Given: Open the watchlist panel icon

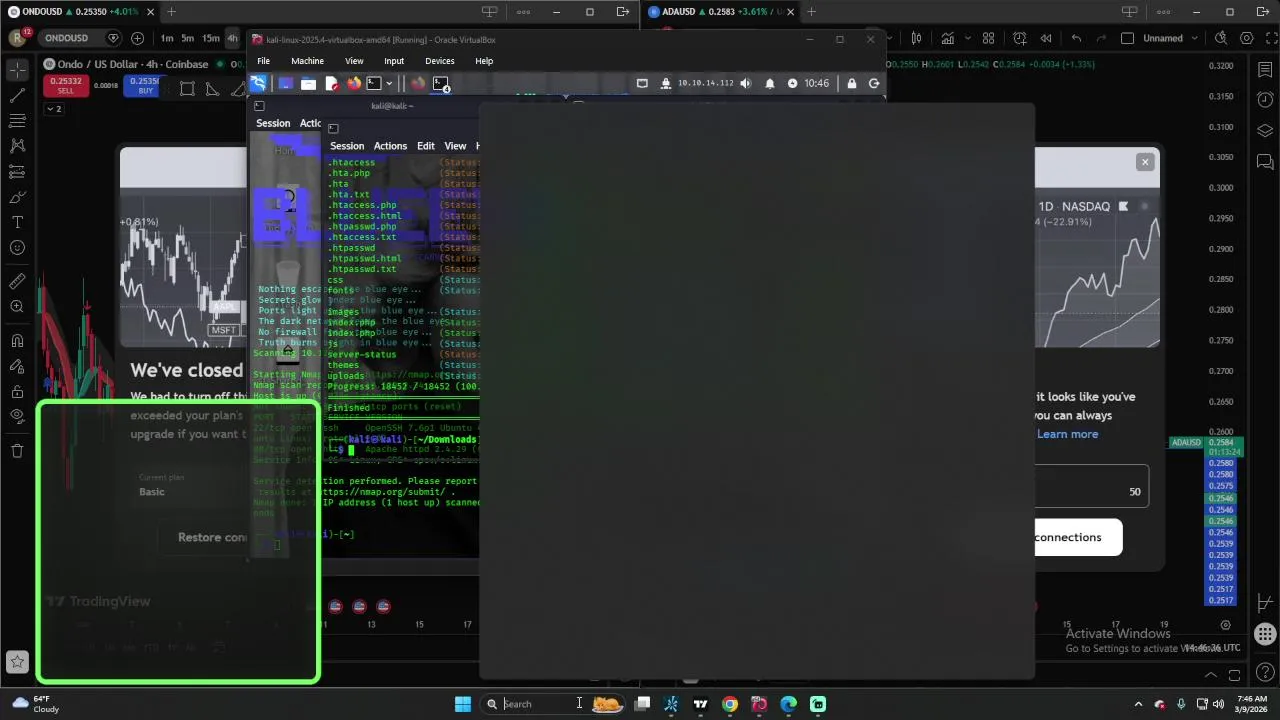Looking at the screenshot, I should point(1265,70).
